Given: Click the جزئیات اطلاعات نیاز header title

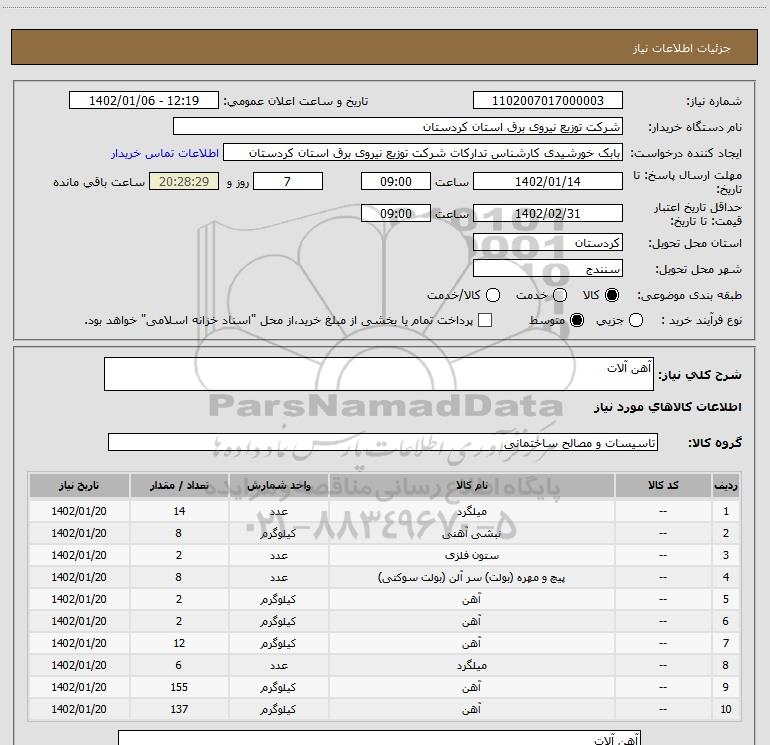Looking at the screenshot, I should pos(682,48).
